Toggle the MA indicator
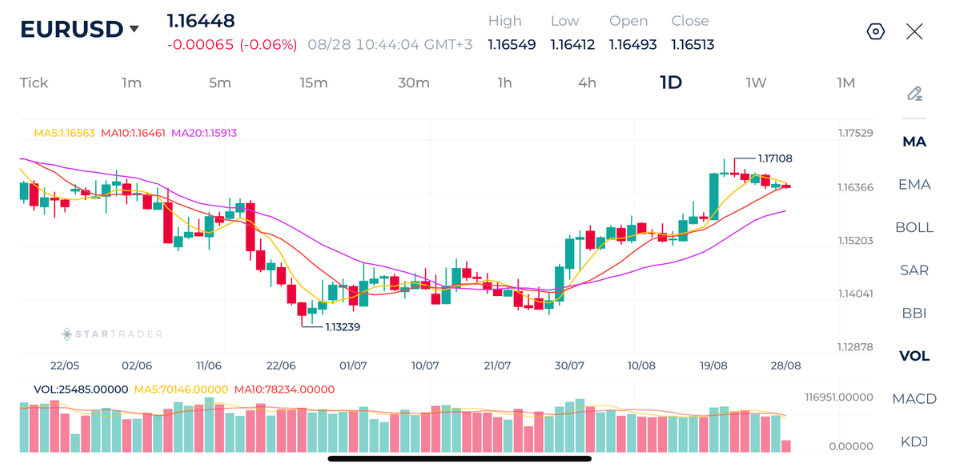The width and height of the screenshot is (962, 470). click(x=914, y=142)
